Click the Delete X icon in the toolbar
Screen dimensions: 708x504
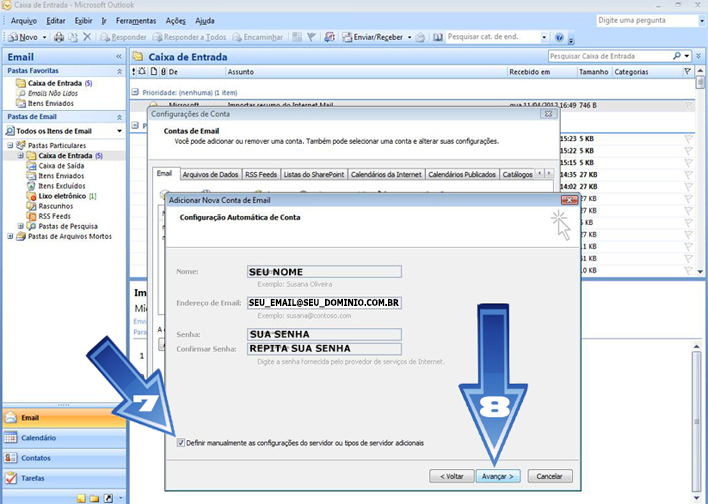(87, 37)
